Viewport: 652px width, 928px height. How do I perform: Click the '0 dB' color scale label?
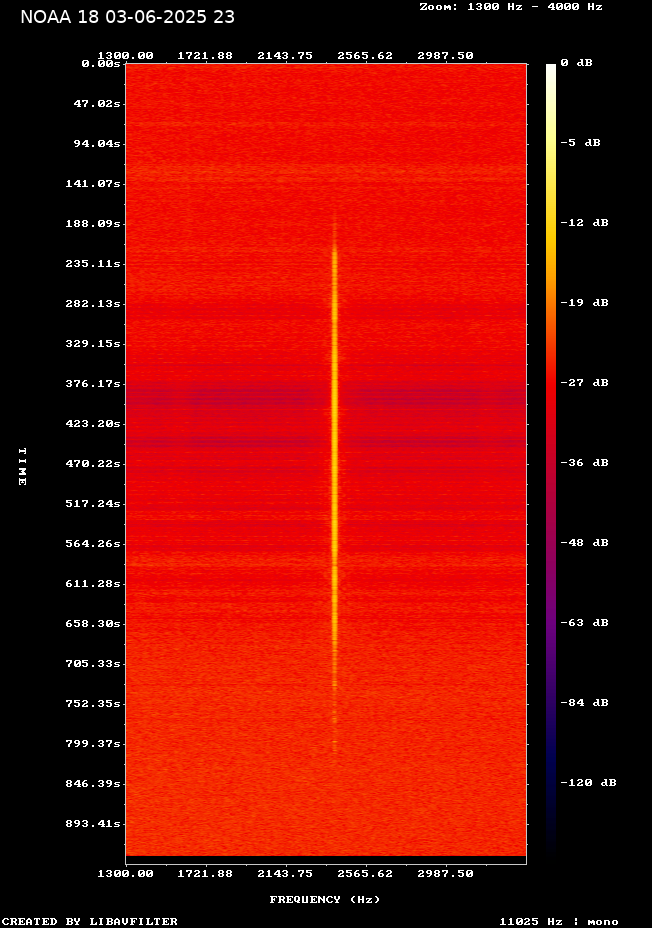tap(576, 63)
